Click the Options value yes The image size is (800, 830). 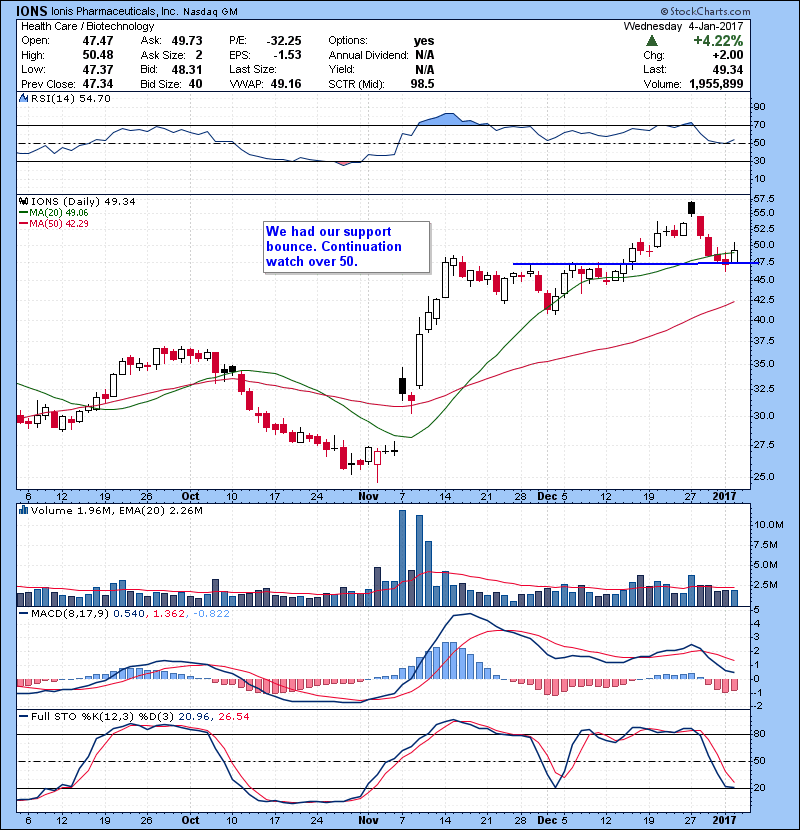point(424,41)
